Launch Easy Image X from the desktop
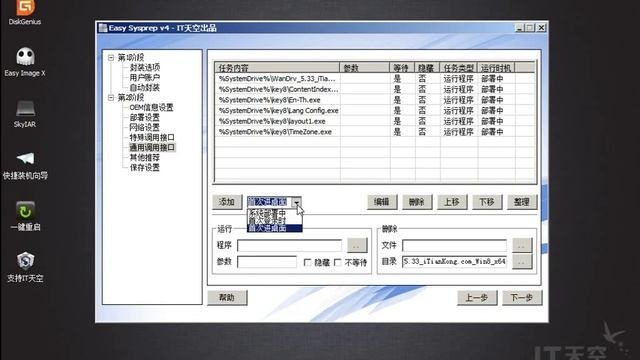This screenshot has width=640, height=360. click(x=25, y=62)
